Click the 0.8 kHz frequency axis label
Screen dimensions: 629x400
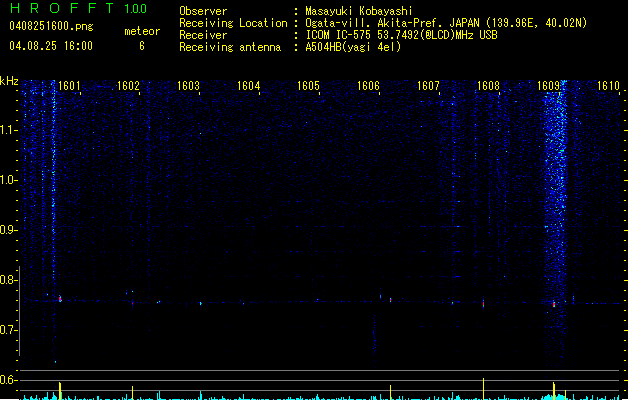(x=9, y=280)
